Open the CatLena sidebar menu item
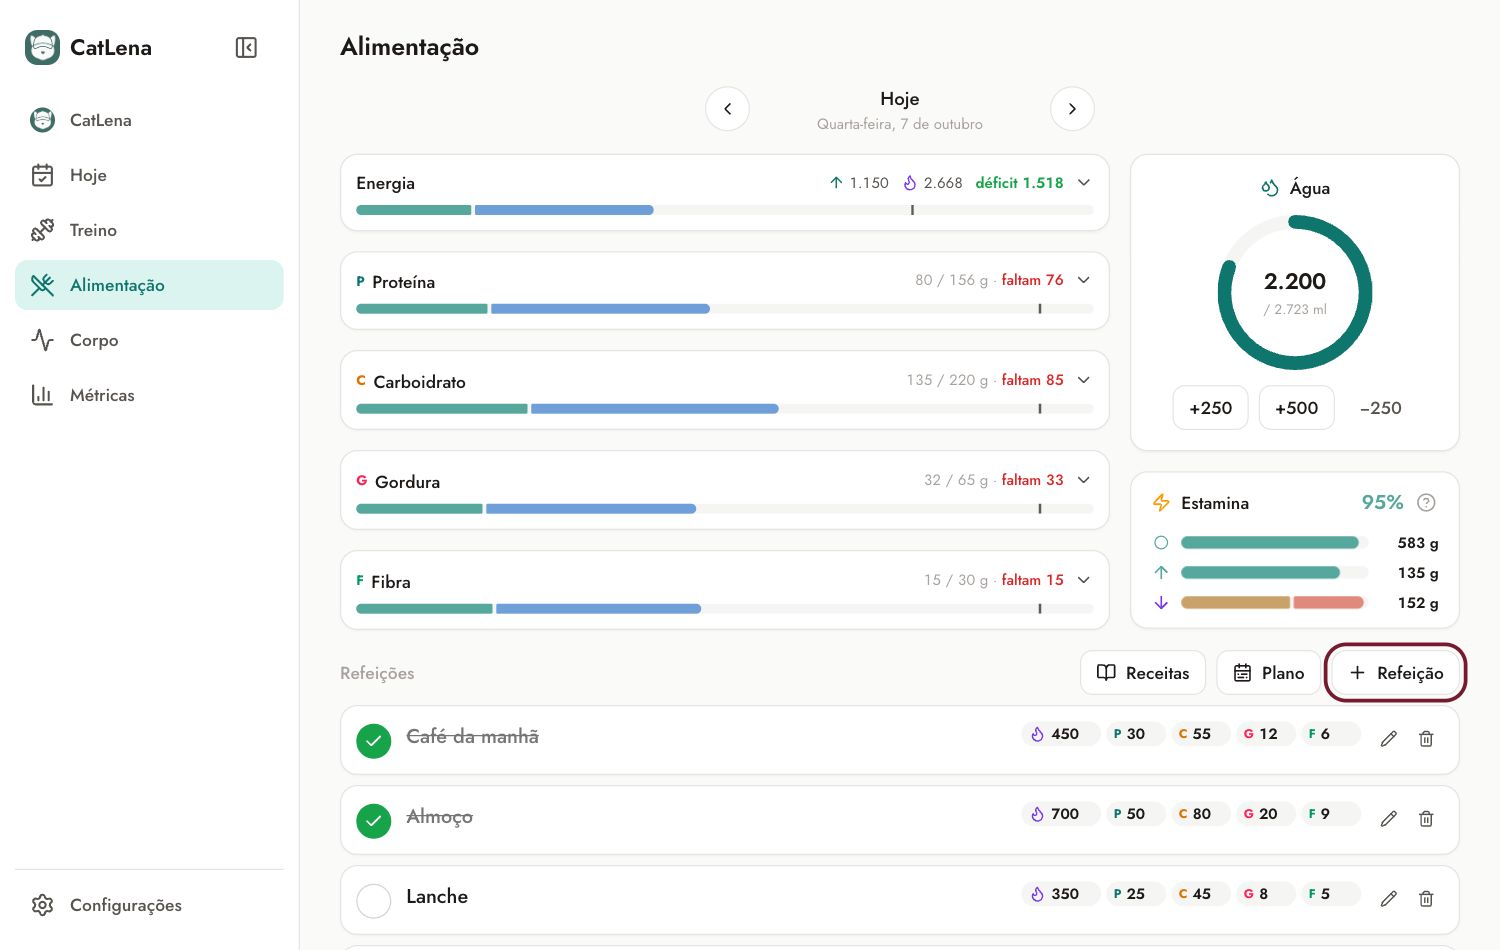Screen dimensions: 1500x950 click(149, 120)
